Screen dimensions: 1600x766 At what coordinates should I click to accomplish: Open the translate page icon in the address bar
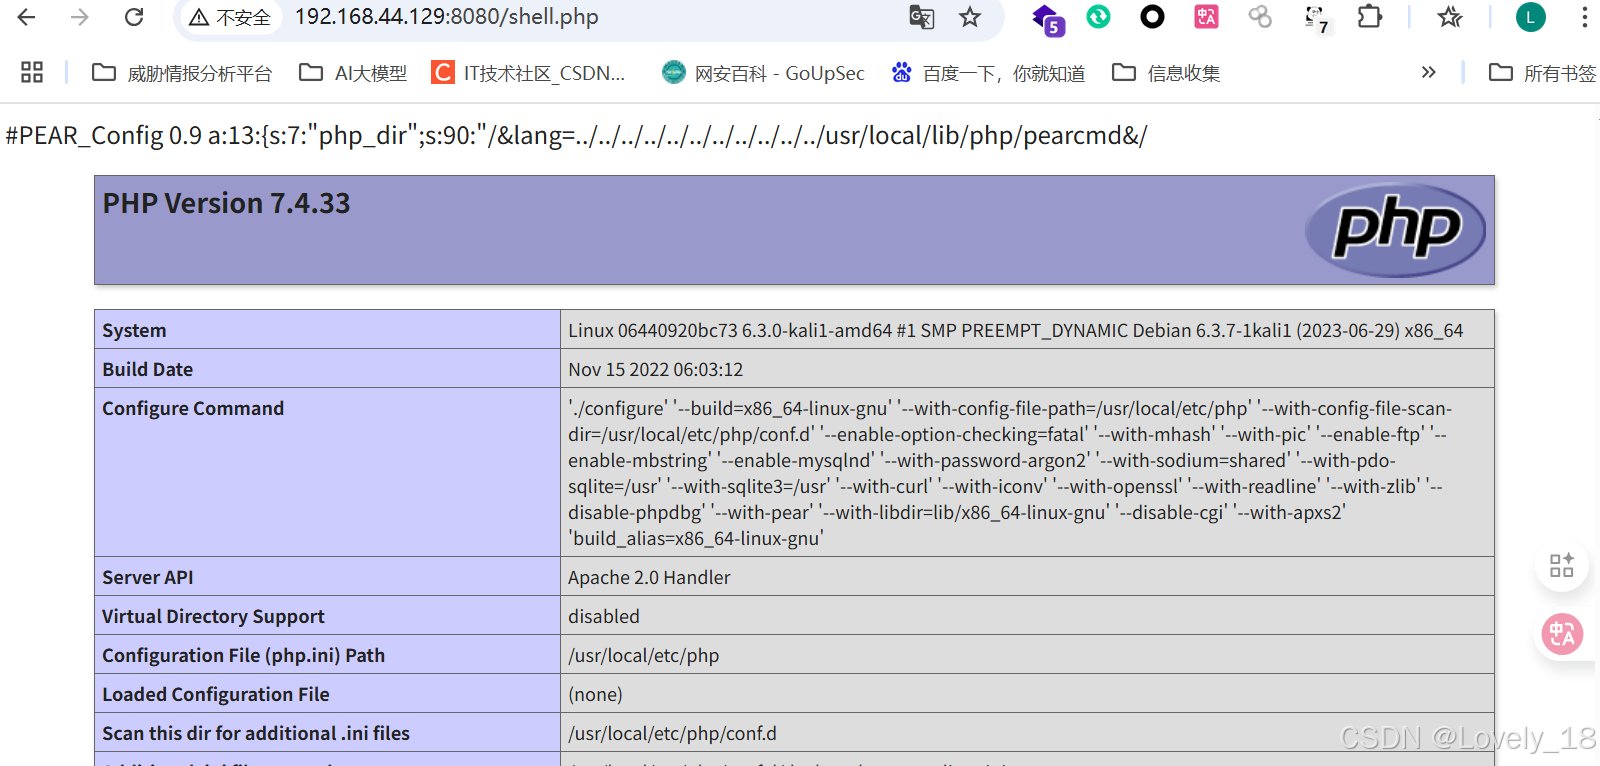921,17
